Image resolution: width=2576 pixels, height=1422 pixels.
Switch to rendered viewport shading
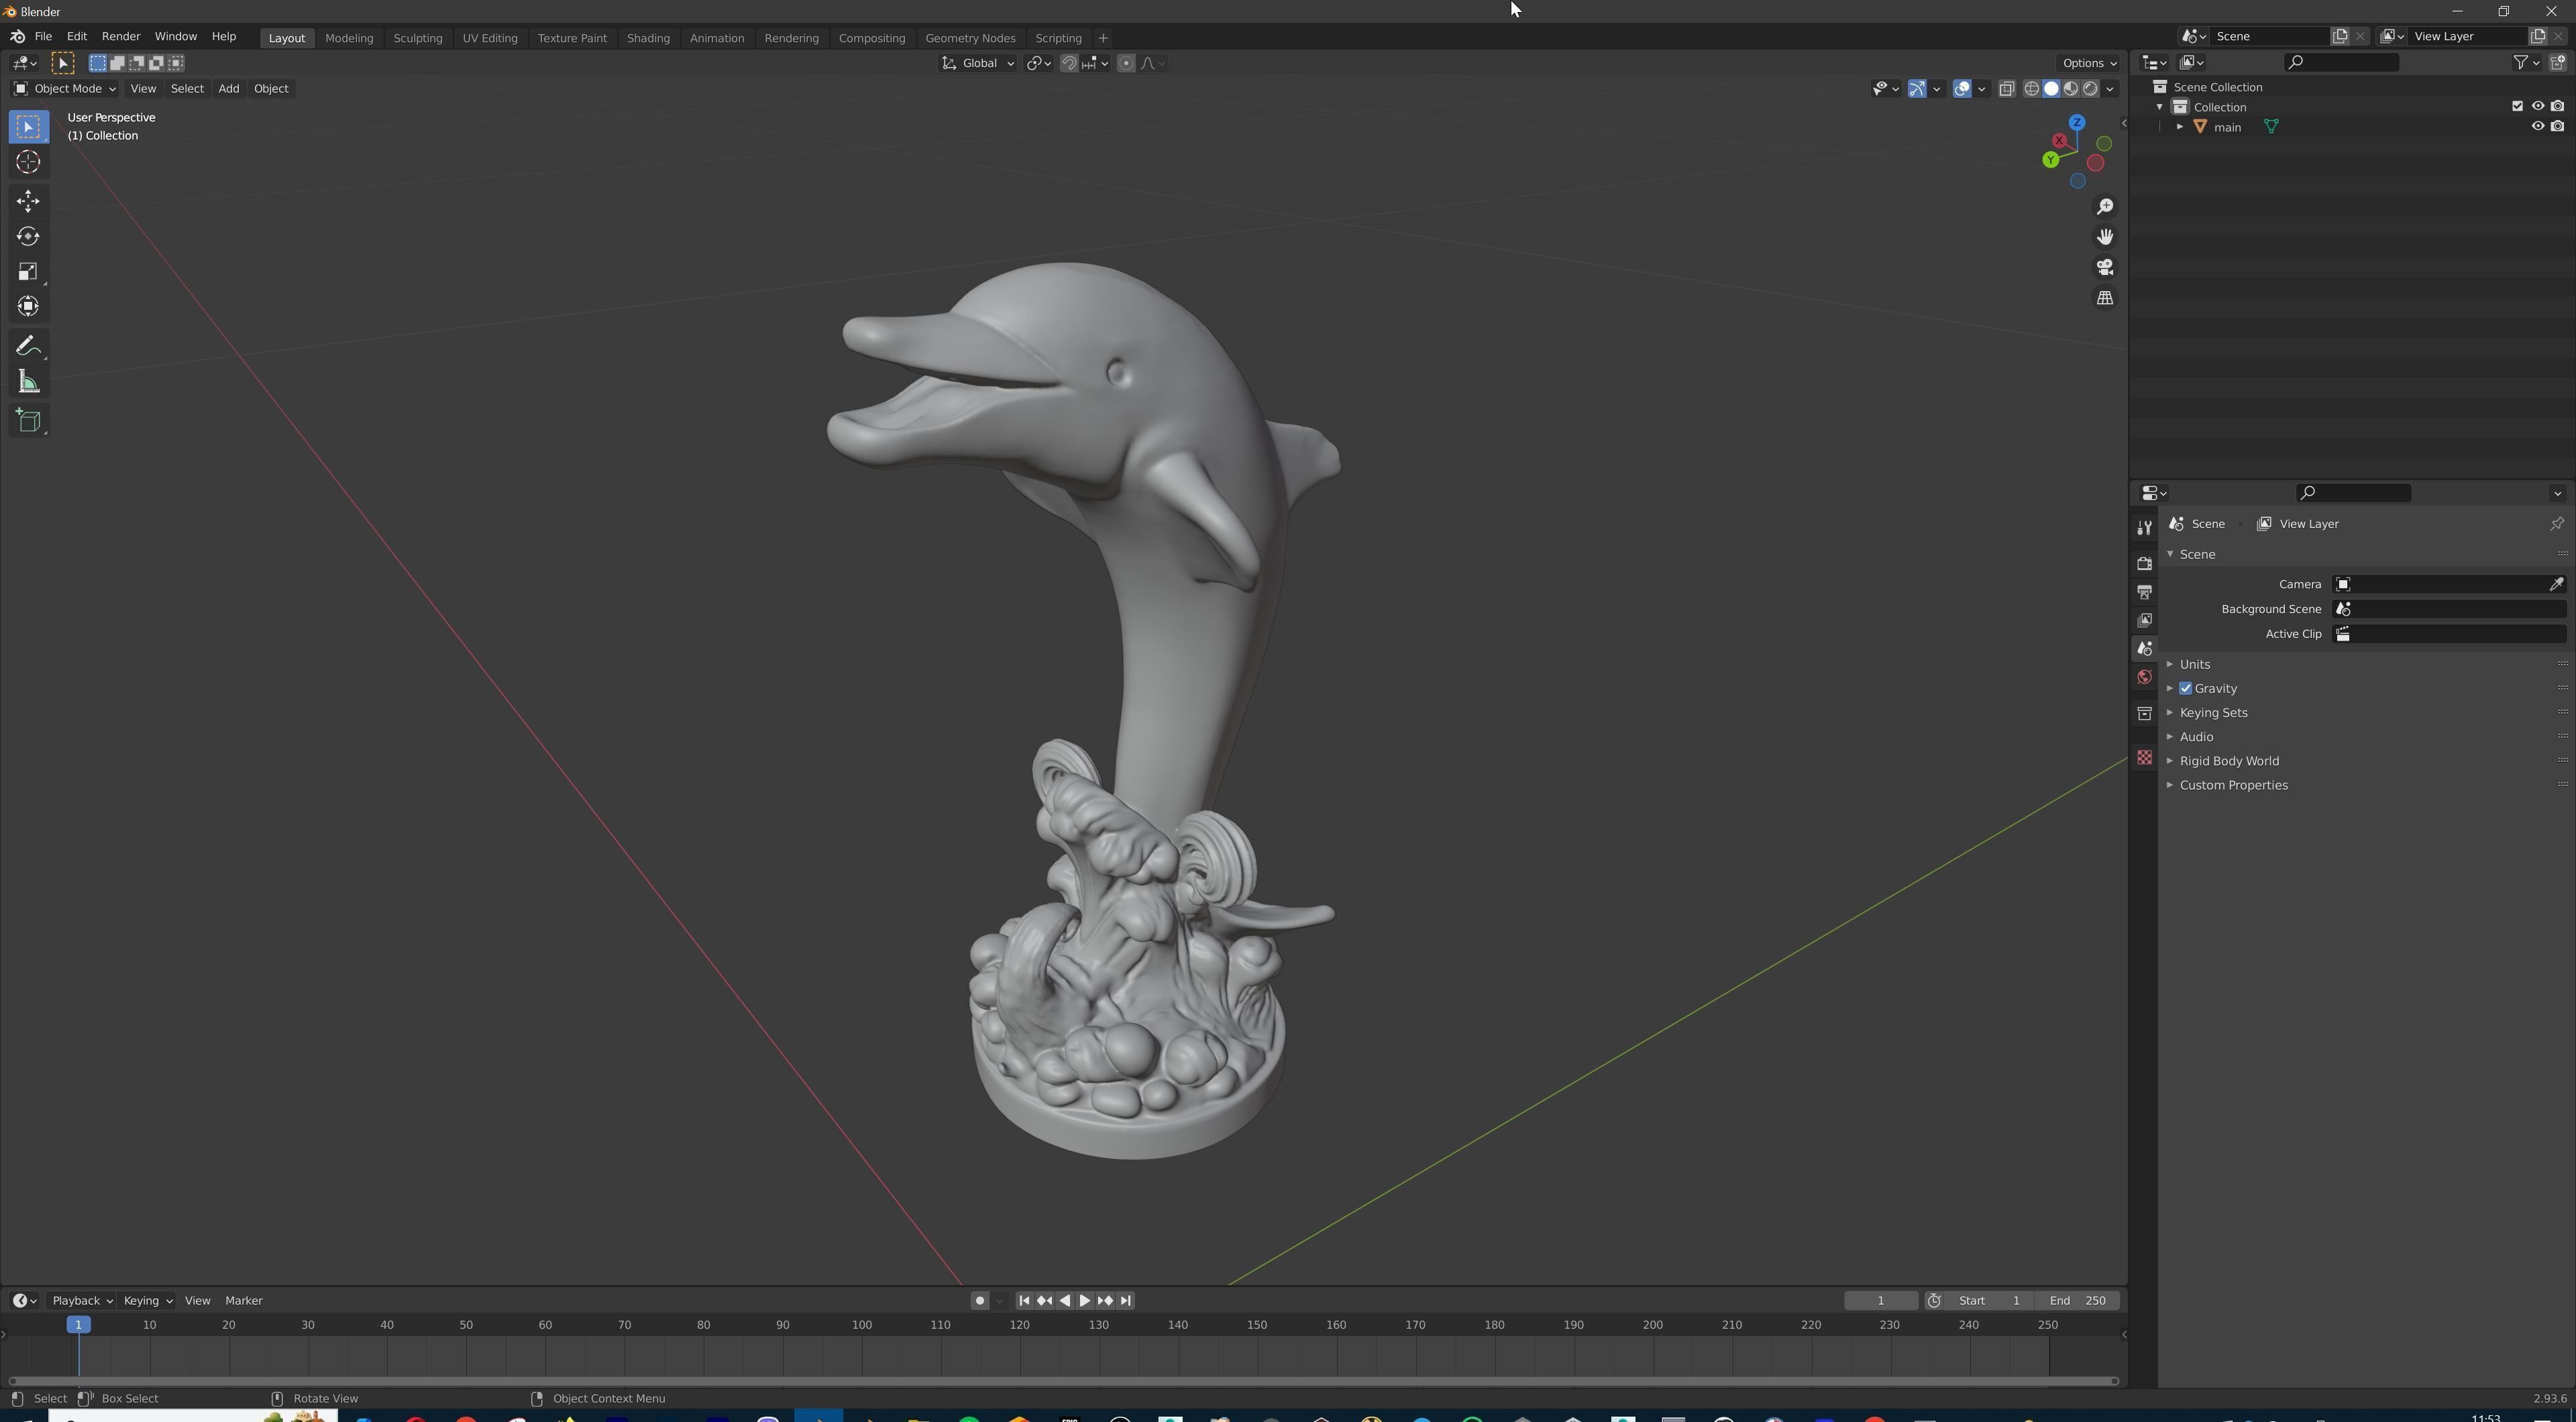point(2090,89)
